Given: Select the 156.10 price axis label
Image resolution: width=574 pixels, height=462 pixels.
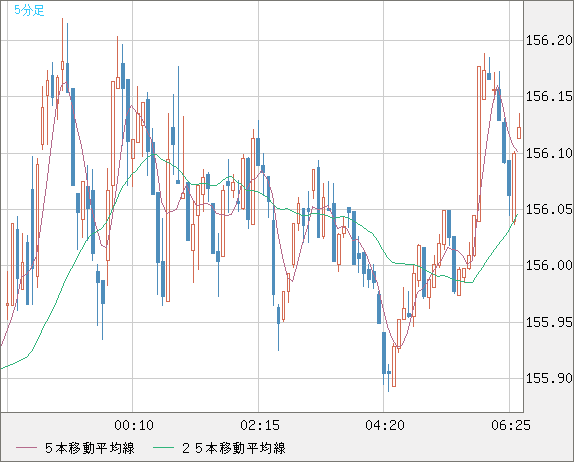Looking at the screenshot, I should pos(549,153).
